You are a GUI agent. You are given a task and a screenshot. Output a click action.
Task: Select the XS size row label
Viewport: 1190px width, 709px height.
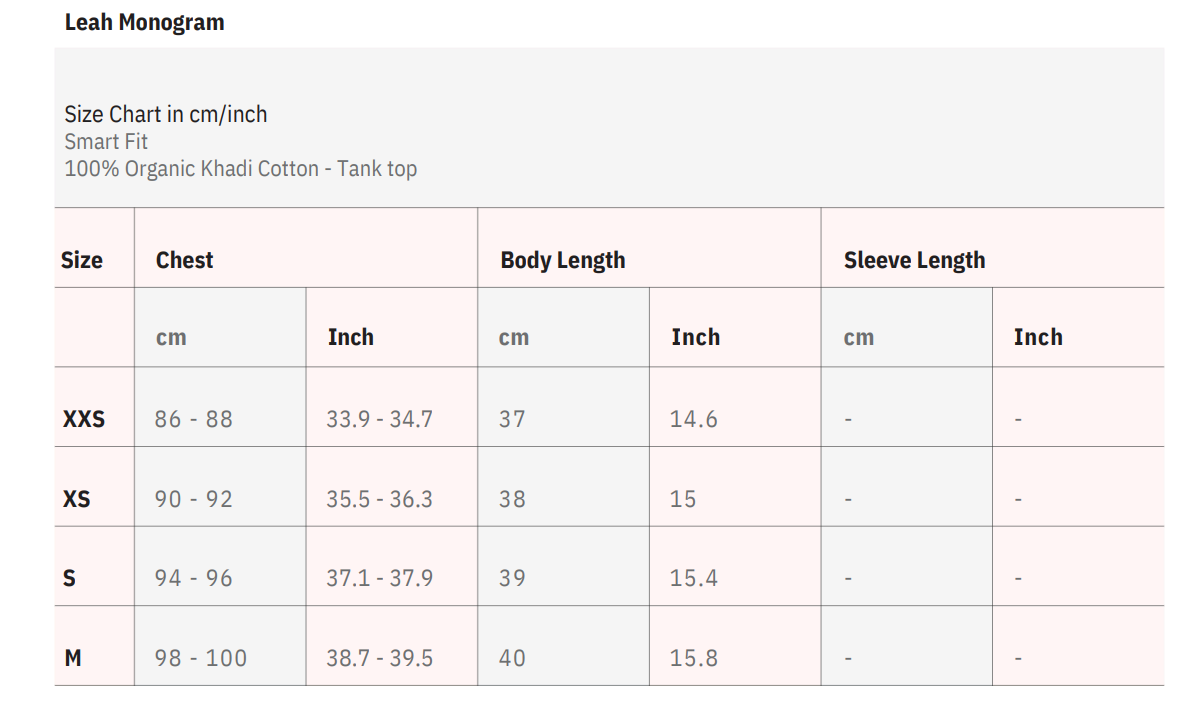77,498
